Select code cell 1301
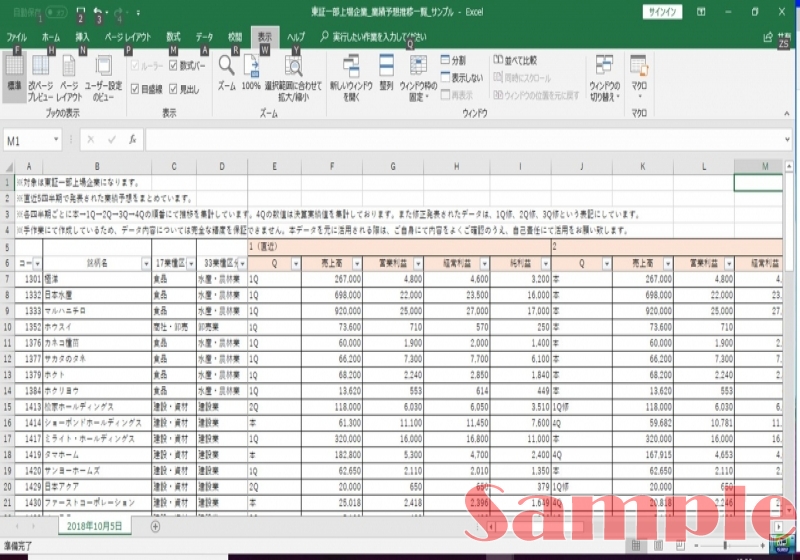The width and height of the screenshot is (800, 560). tap(29, 279)
